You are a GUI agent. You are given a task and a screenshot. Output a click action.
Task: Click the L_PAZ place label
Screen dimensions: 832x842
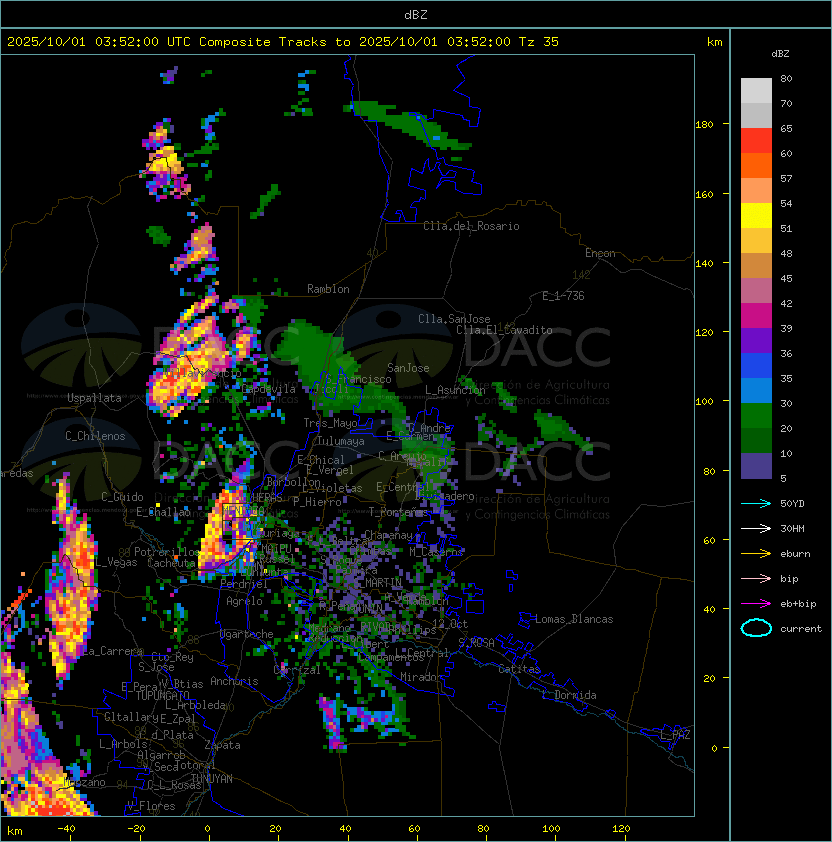click(x=675, y=735)
